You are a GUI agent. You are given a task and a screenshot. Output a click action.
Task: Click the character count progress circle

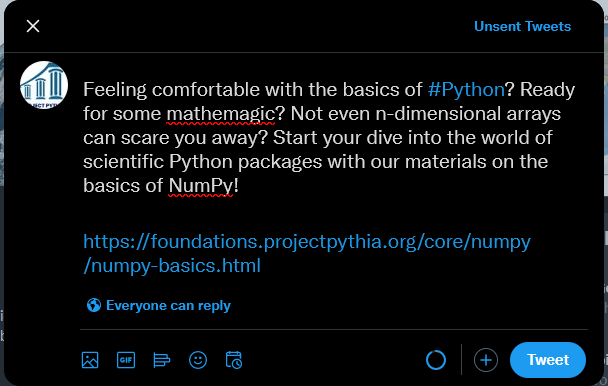[436, 360]
